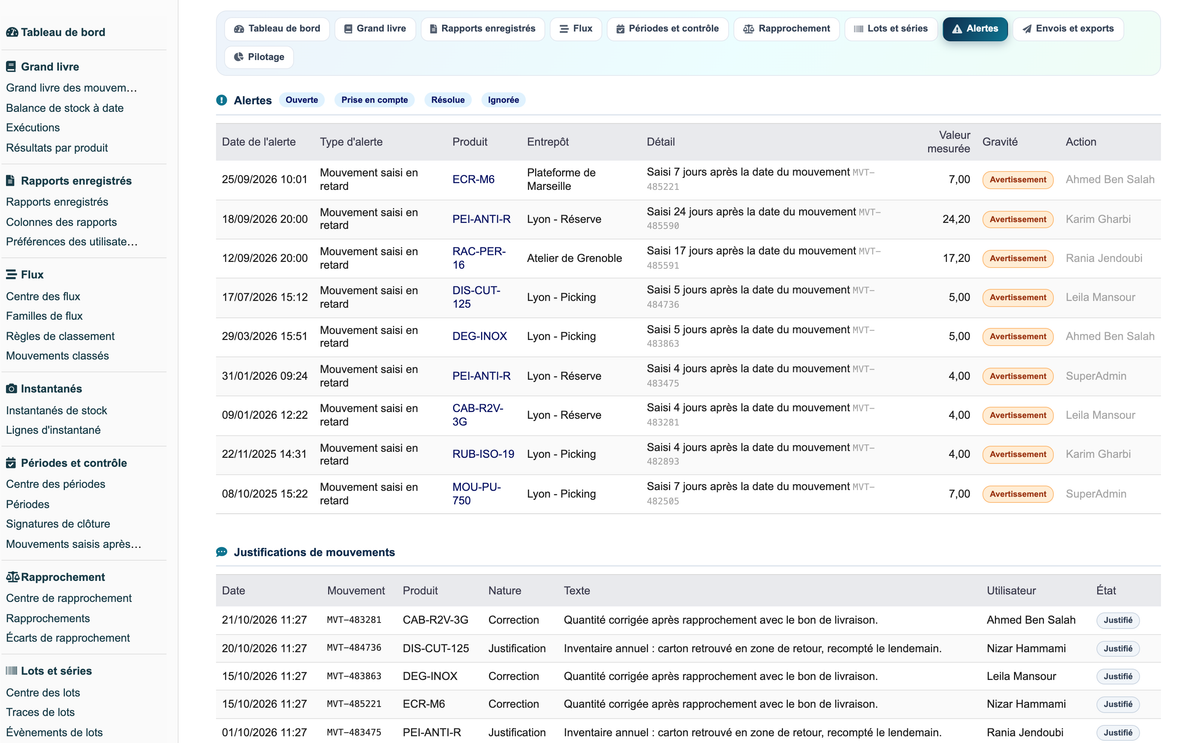Click Nizar Hammami in the DIS-CUT-125 justification row
Image resolution: width=1200 pixels, height=743 pixels.
point(1026,648)
